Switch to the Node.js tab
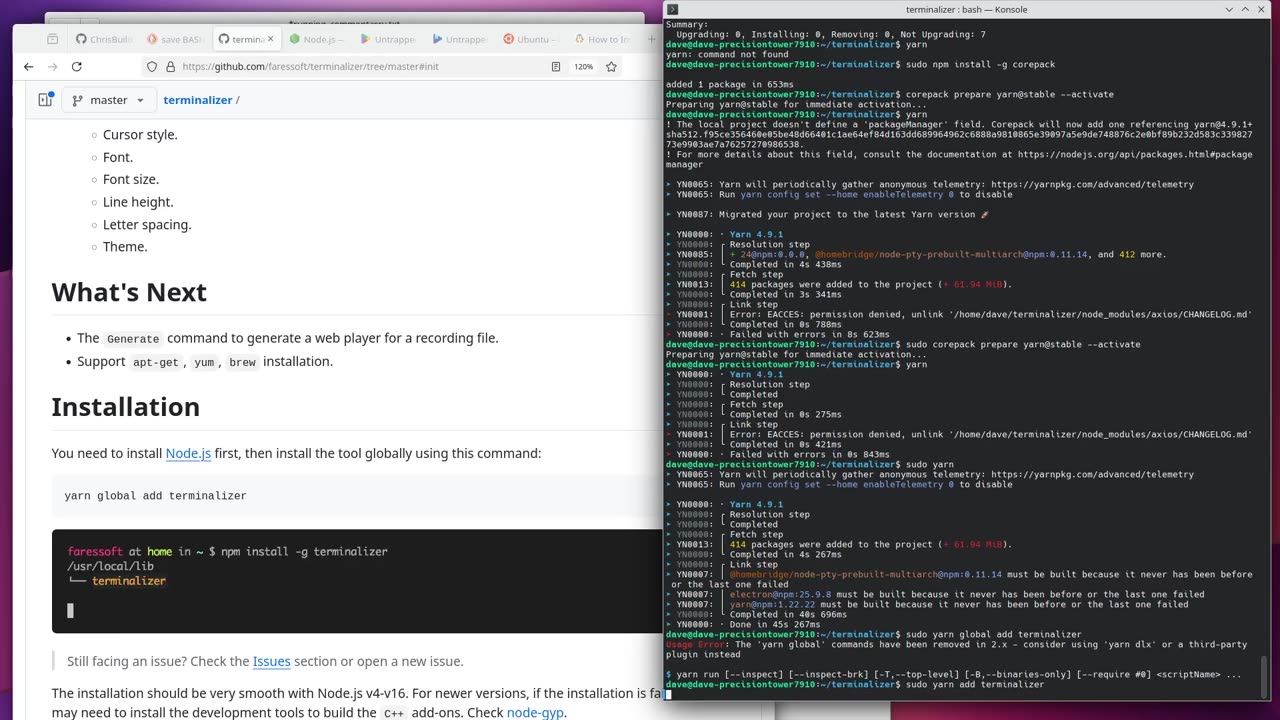This screenshot has height=720, width=1280. point(317,39)
